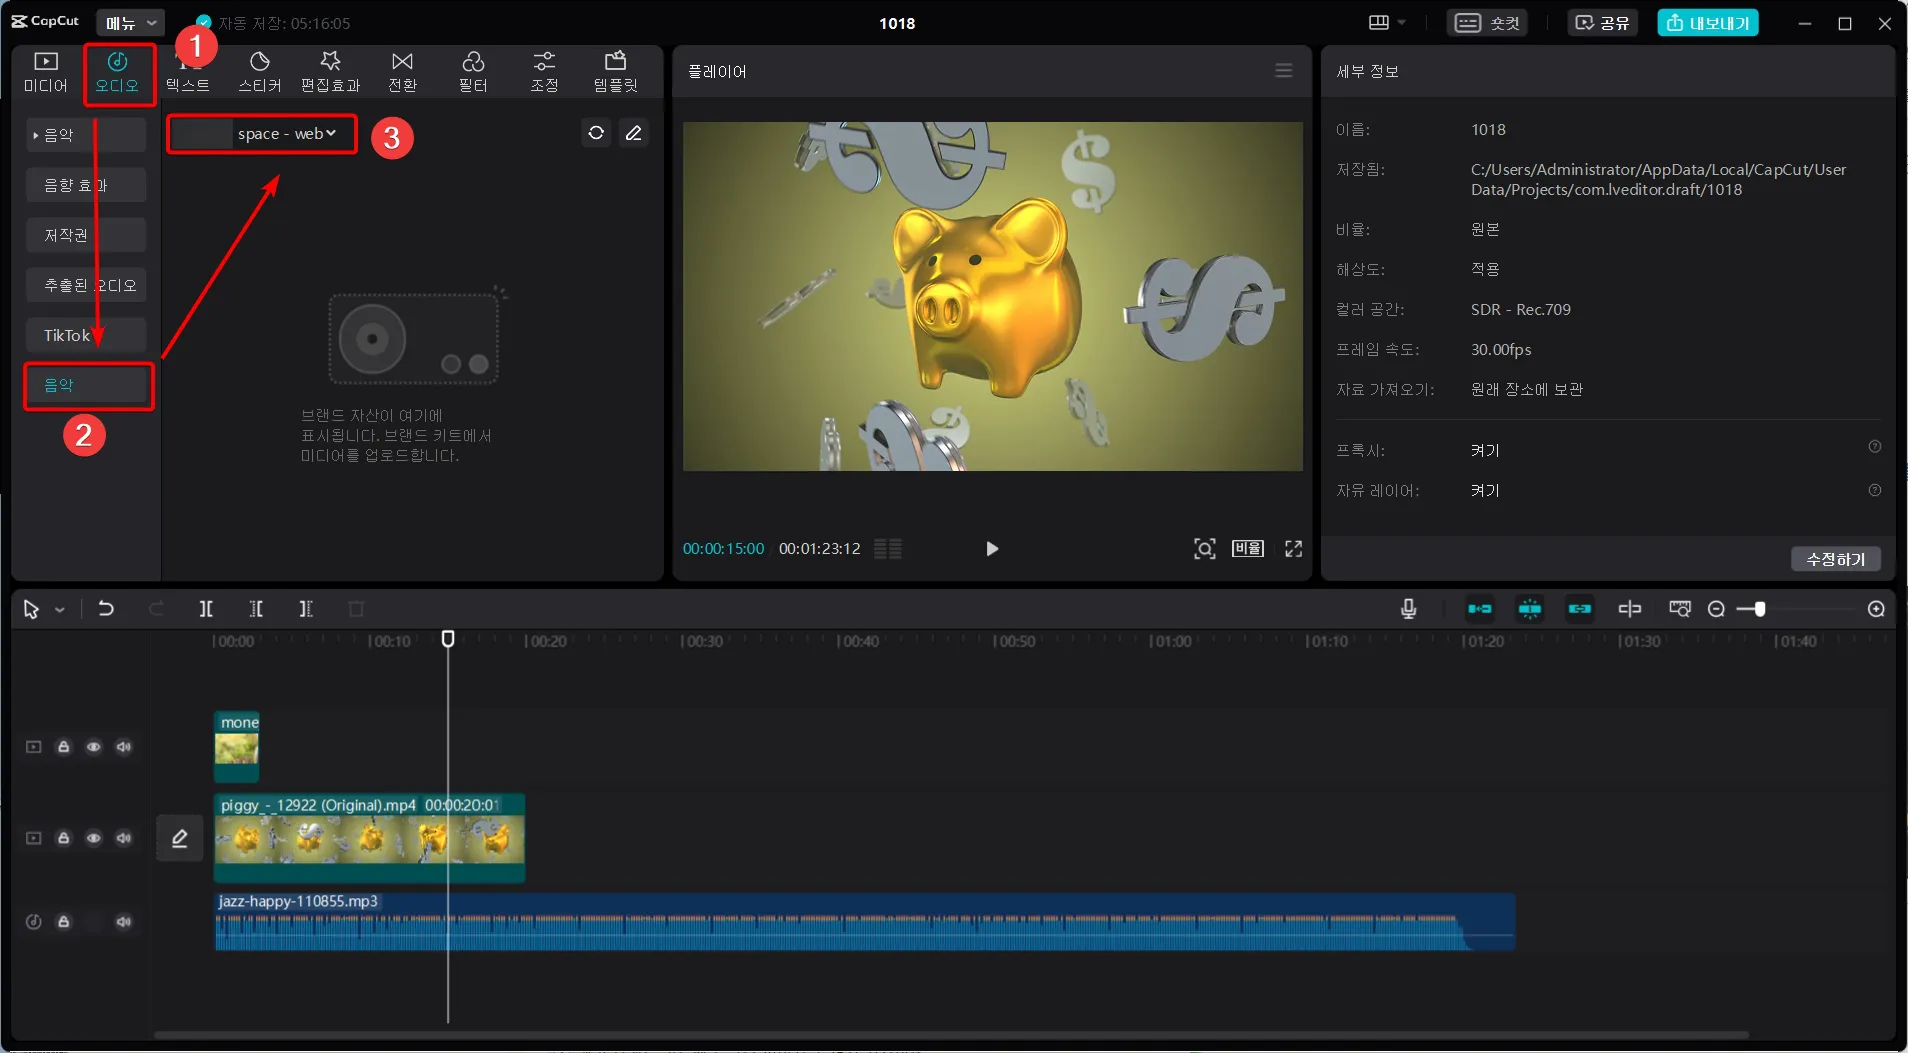Image resolution: width=1908 pixels, height=1053 pixels.
Task: Adjust the timeline zoom slider handle
Action: (x=1760, y=609)
